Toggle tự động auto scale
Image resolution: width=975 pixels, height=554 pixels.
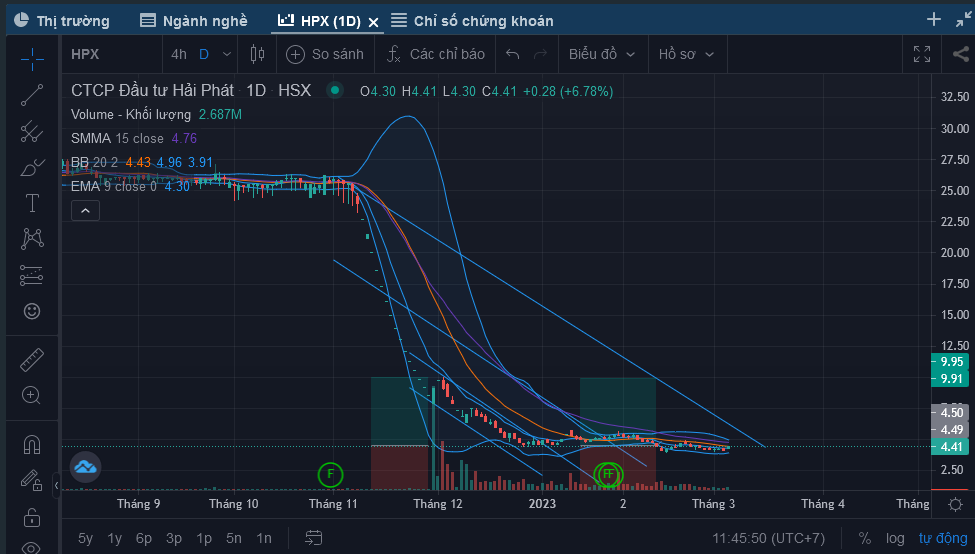point(943,538)
